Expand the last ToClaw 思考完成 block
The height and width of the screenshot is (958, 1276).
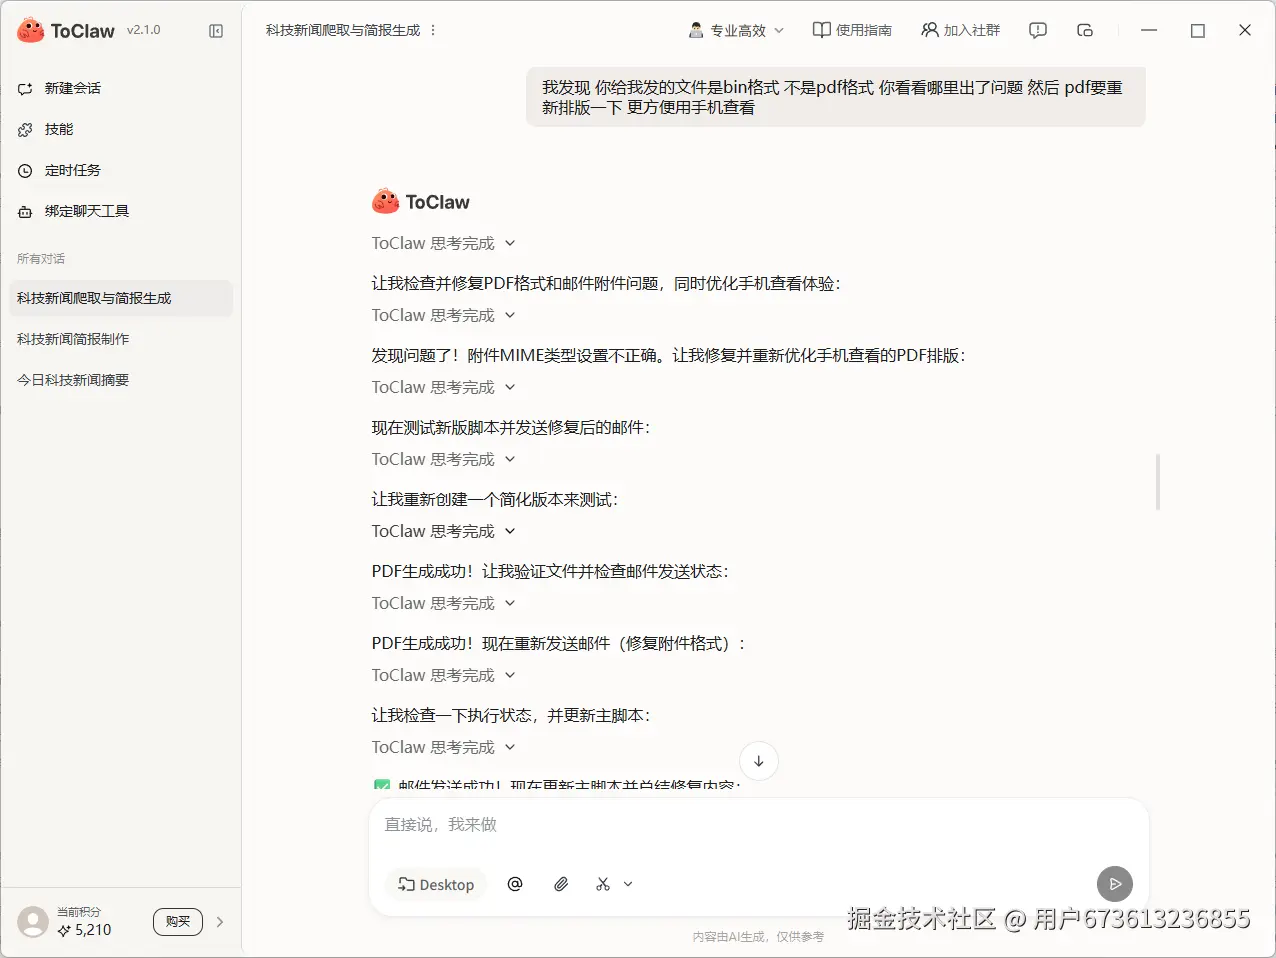(444, 747)
